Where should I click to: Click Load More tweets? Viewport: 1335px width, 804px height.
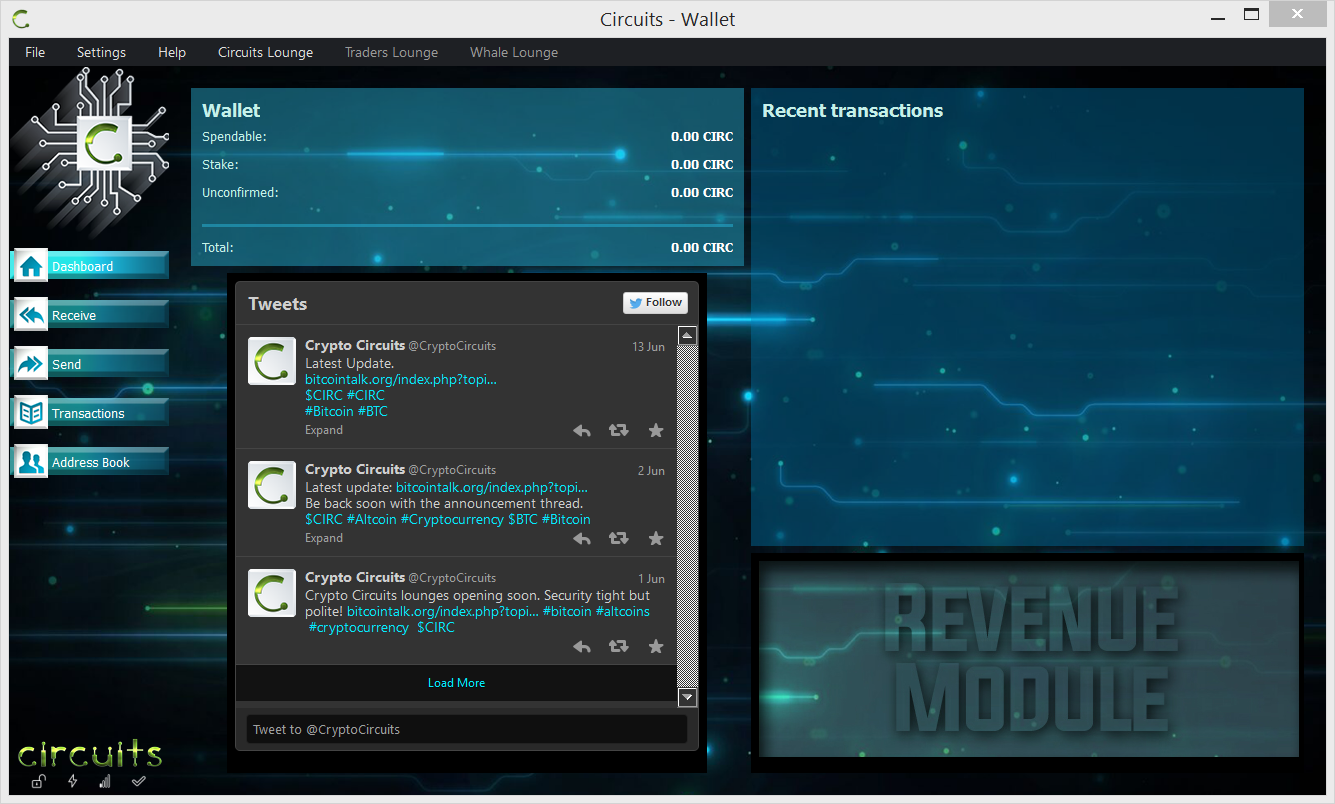click(456, 683)
